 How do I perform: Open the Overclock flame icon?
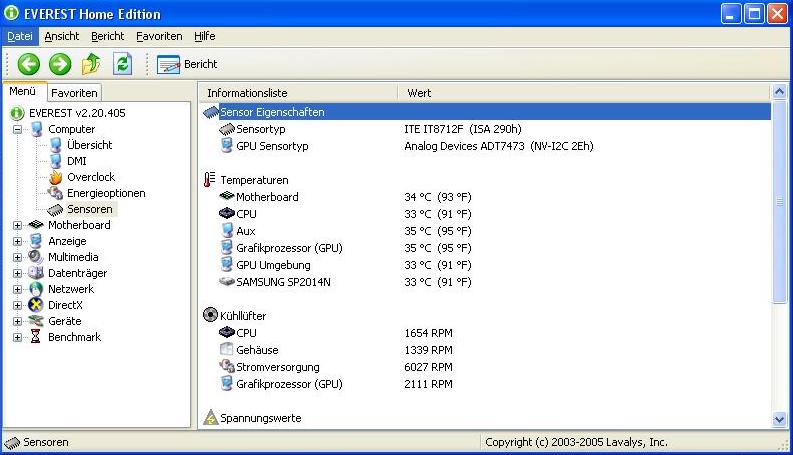pos(56,177)
